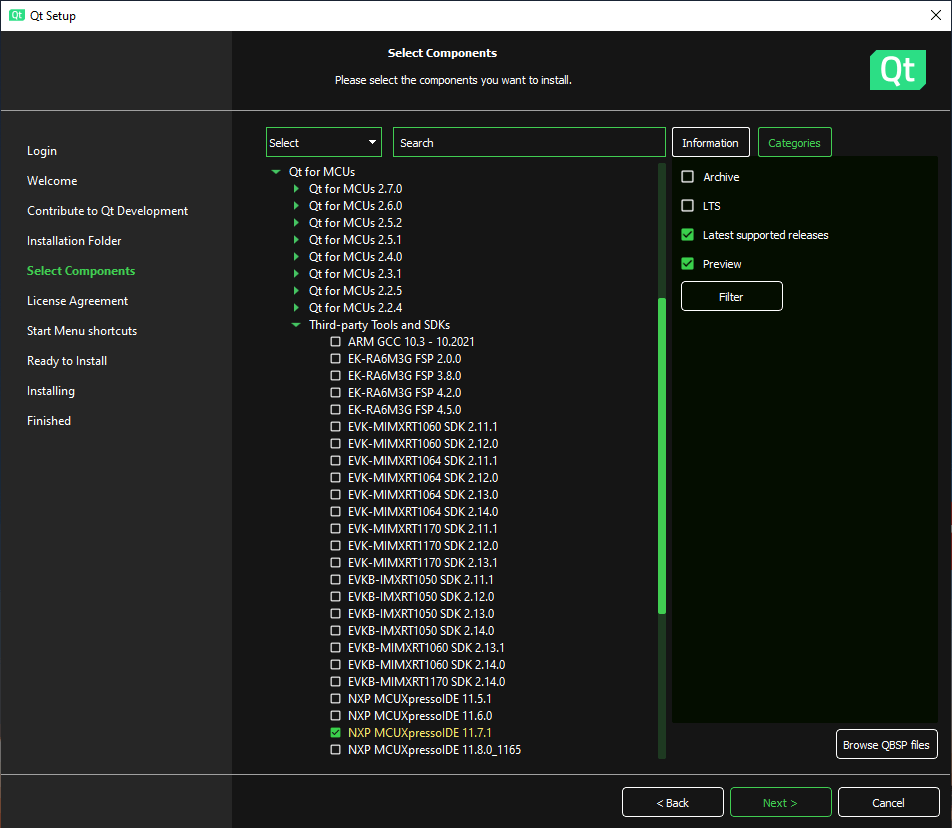Switch to the Information tab
The width and height of the screenshot is (952, 828).
point(710,143)
